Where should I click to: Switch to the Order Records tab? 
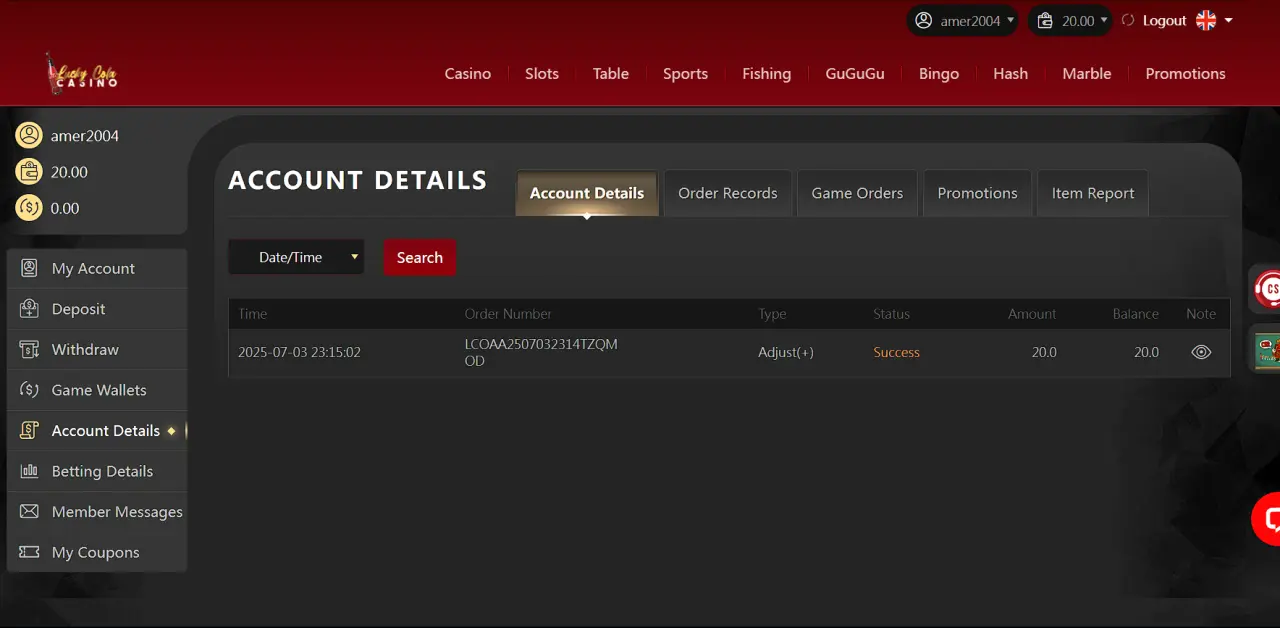728,193
